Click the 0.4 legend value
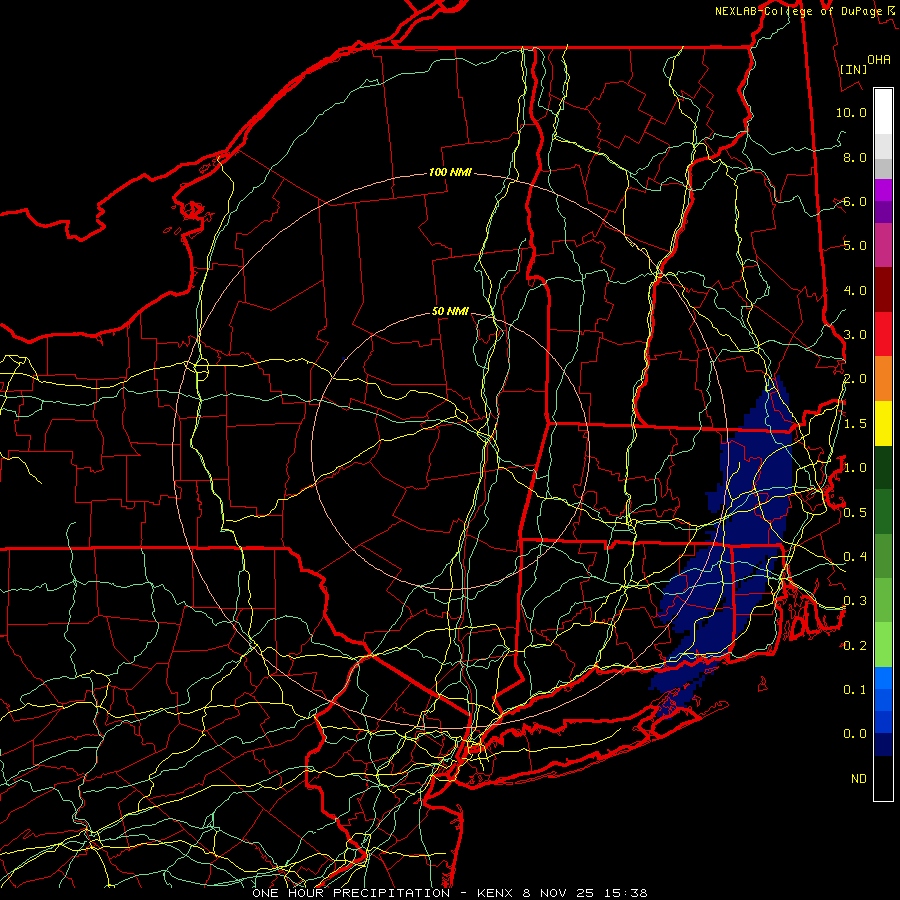900x900 pixels. coord(855,556)
